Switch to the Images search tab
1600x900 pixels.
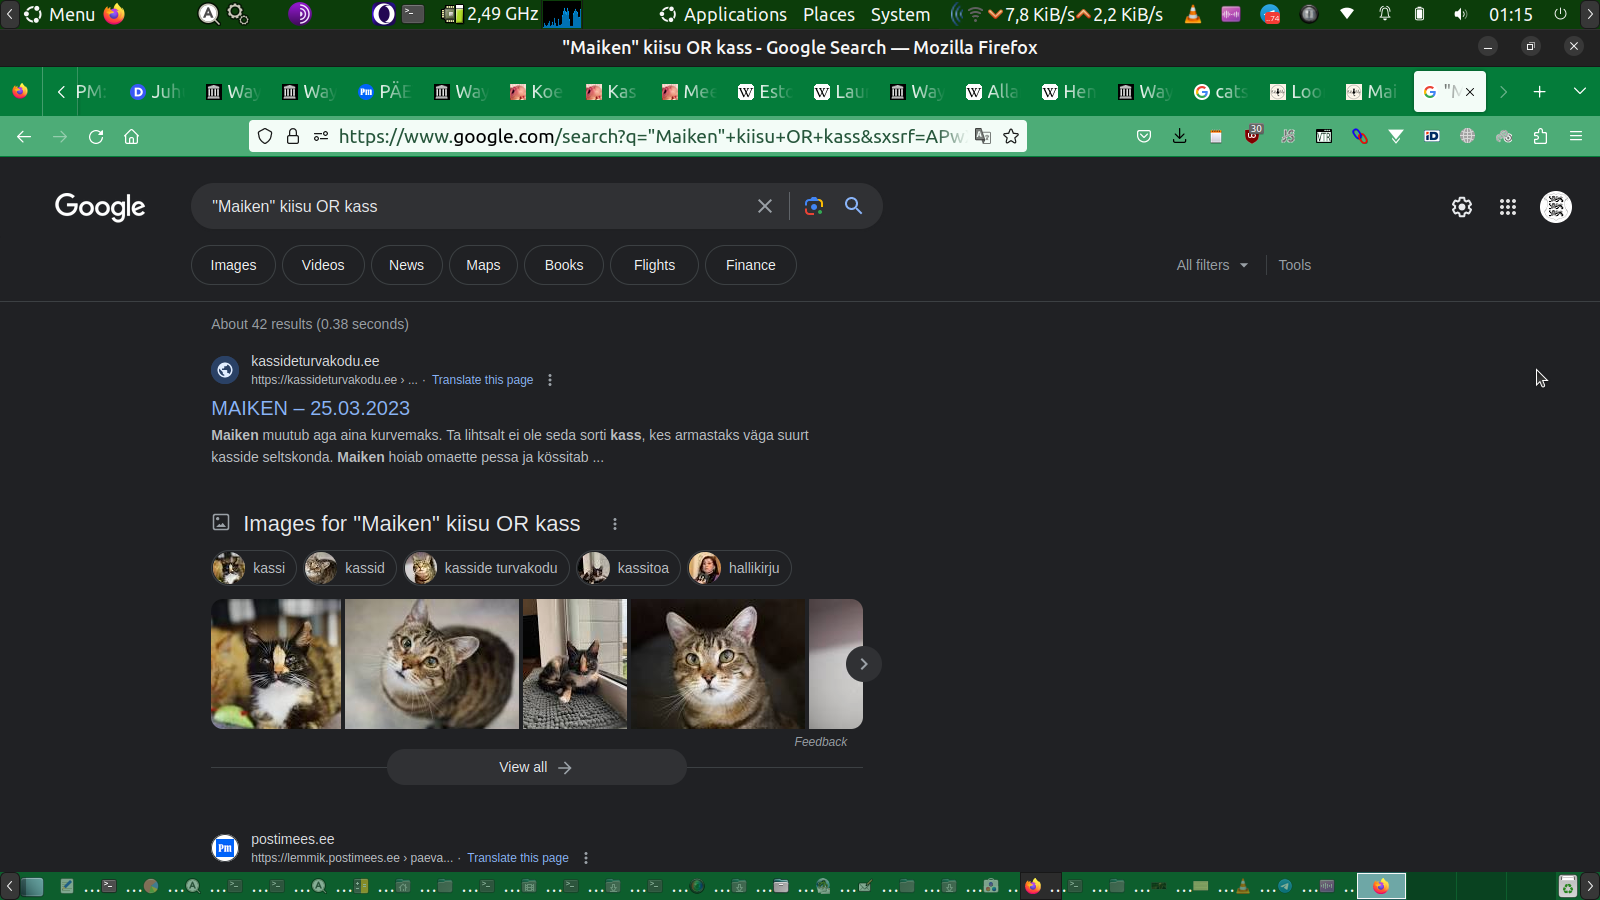pos(233,265)
